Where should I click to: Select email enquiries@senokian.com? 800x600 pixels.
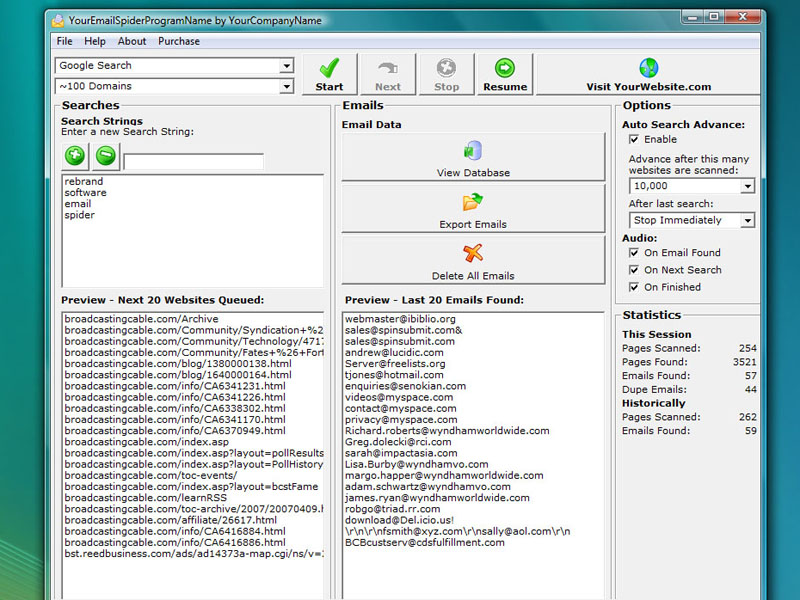(x=405, y=386)
